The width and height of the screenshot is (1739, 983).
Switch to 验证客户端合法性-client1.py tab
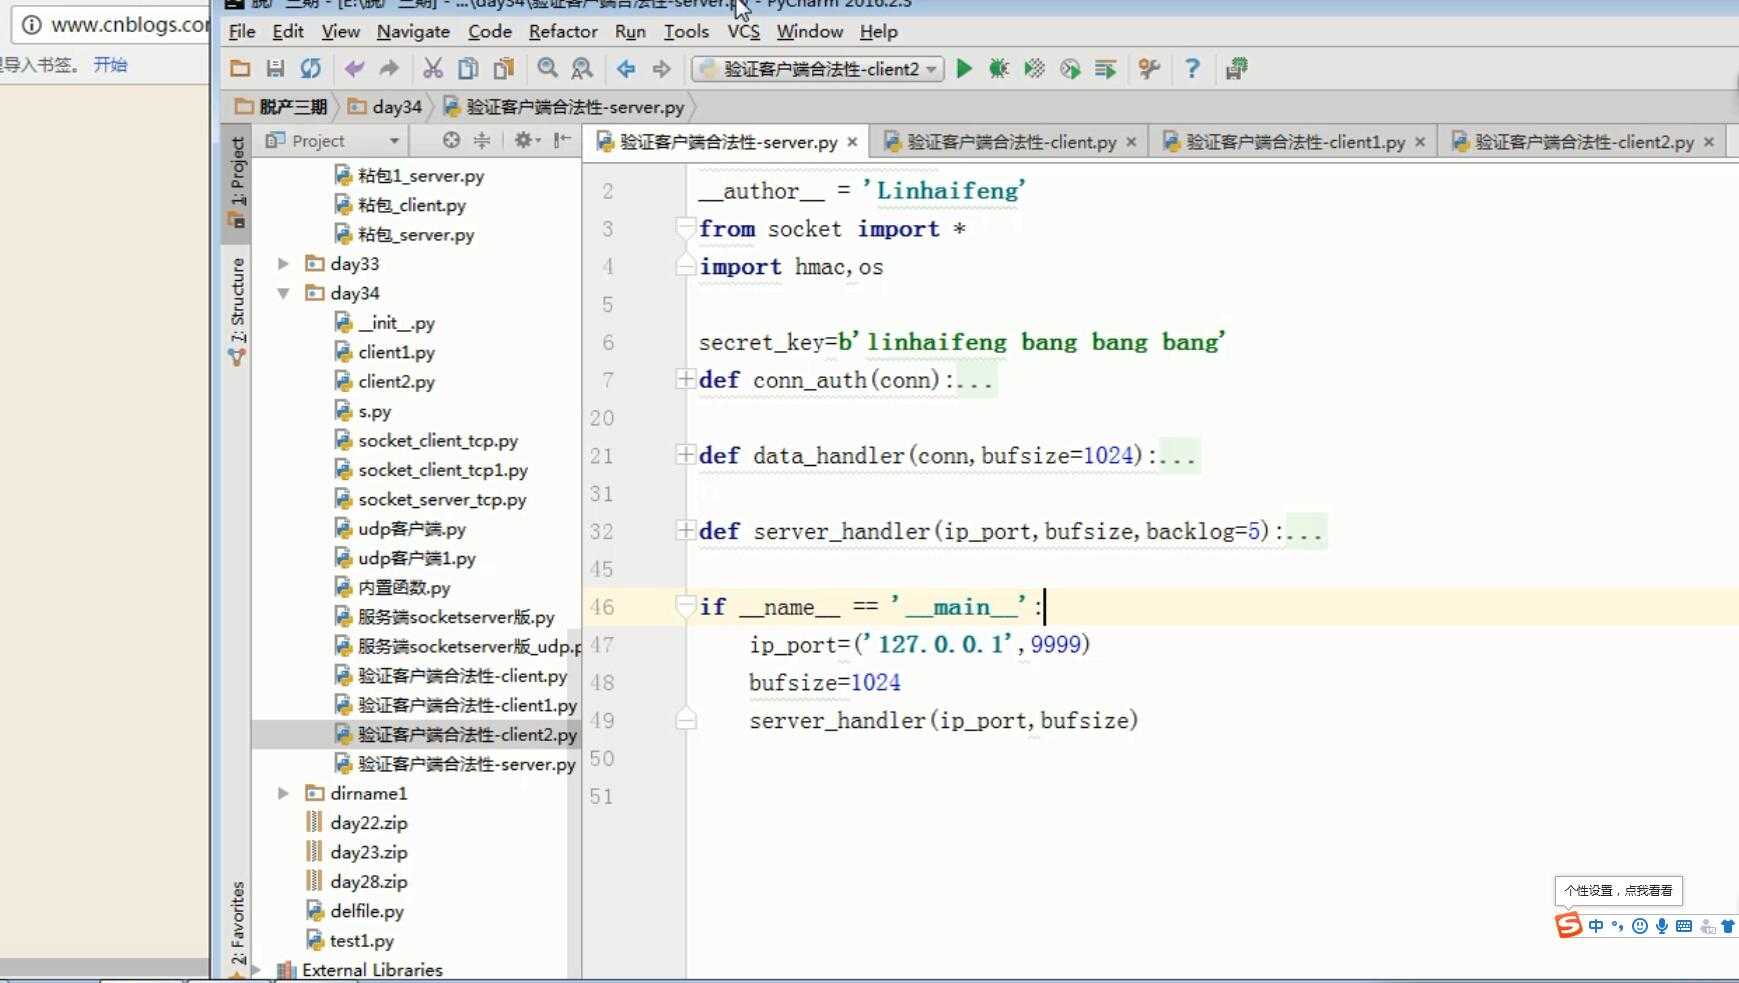click(x=1295, y=142)
